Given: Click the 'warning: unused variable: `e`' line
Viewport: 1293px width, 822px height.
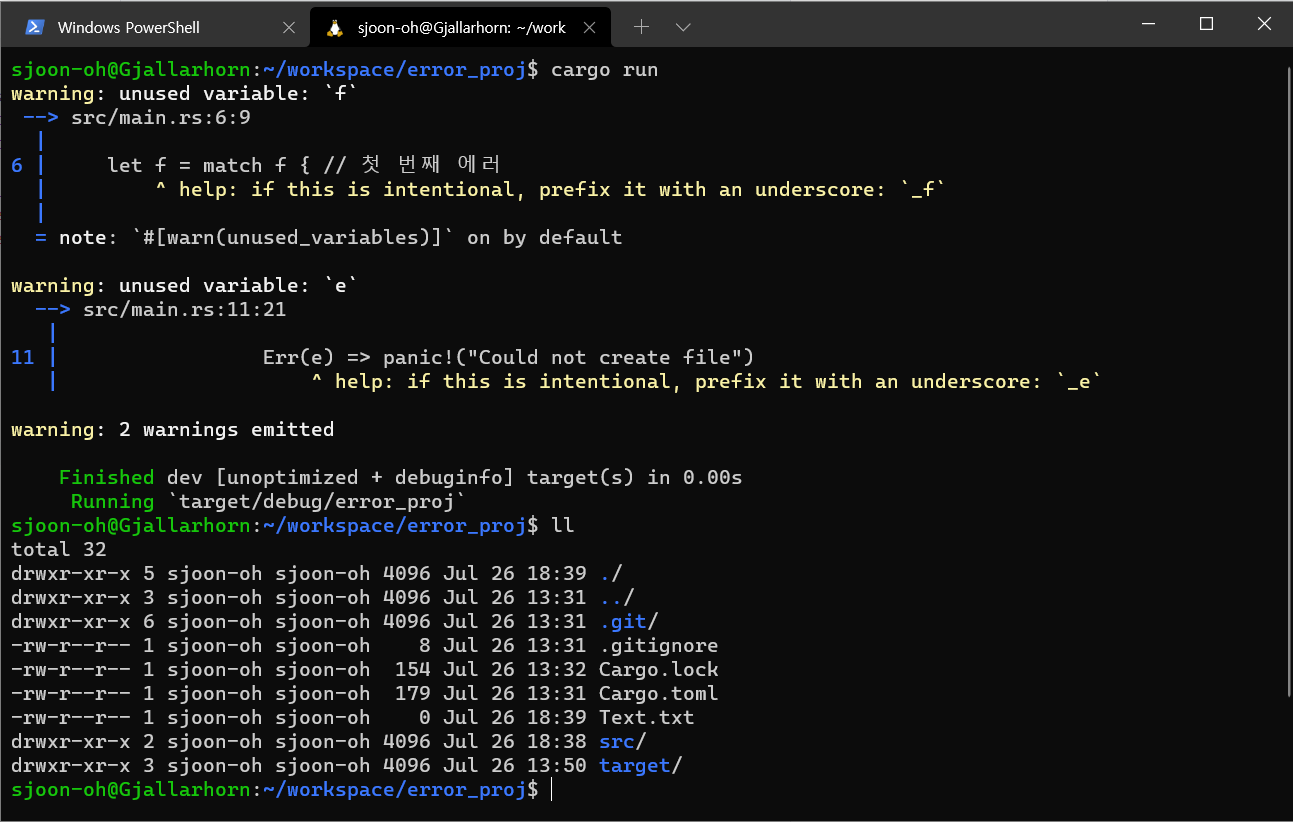Looking at the screenshot, I should [185, 285].
